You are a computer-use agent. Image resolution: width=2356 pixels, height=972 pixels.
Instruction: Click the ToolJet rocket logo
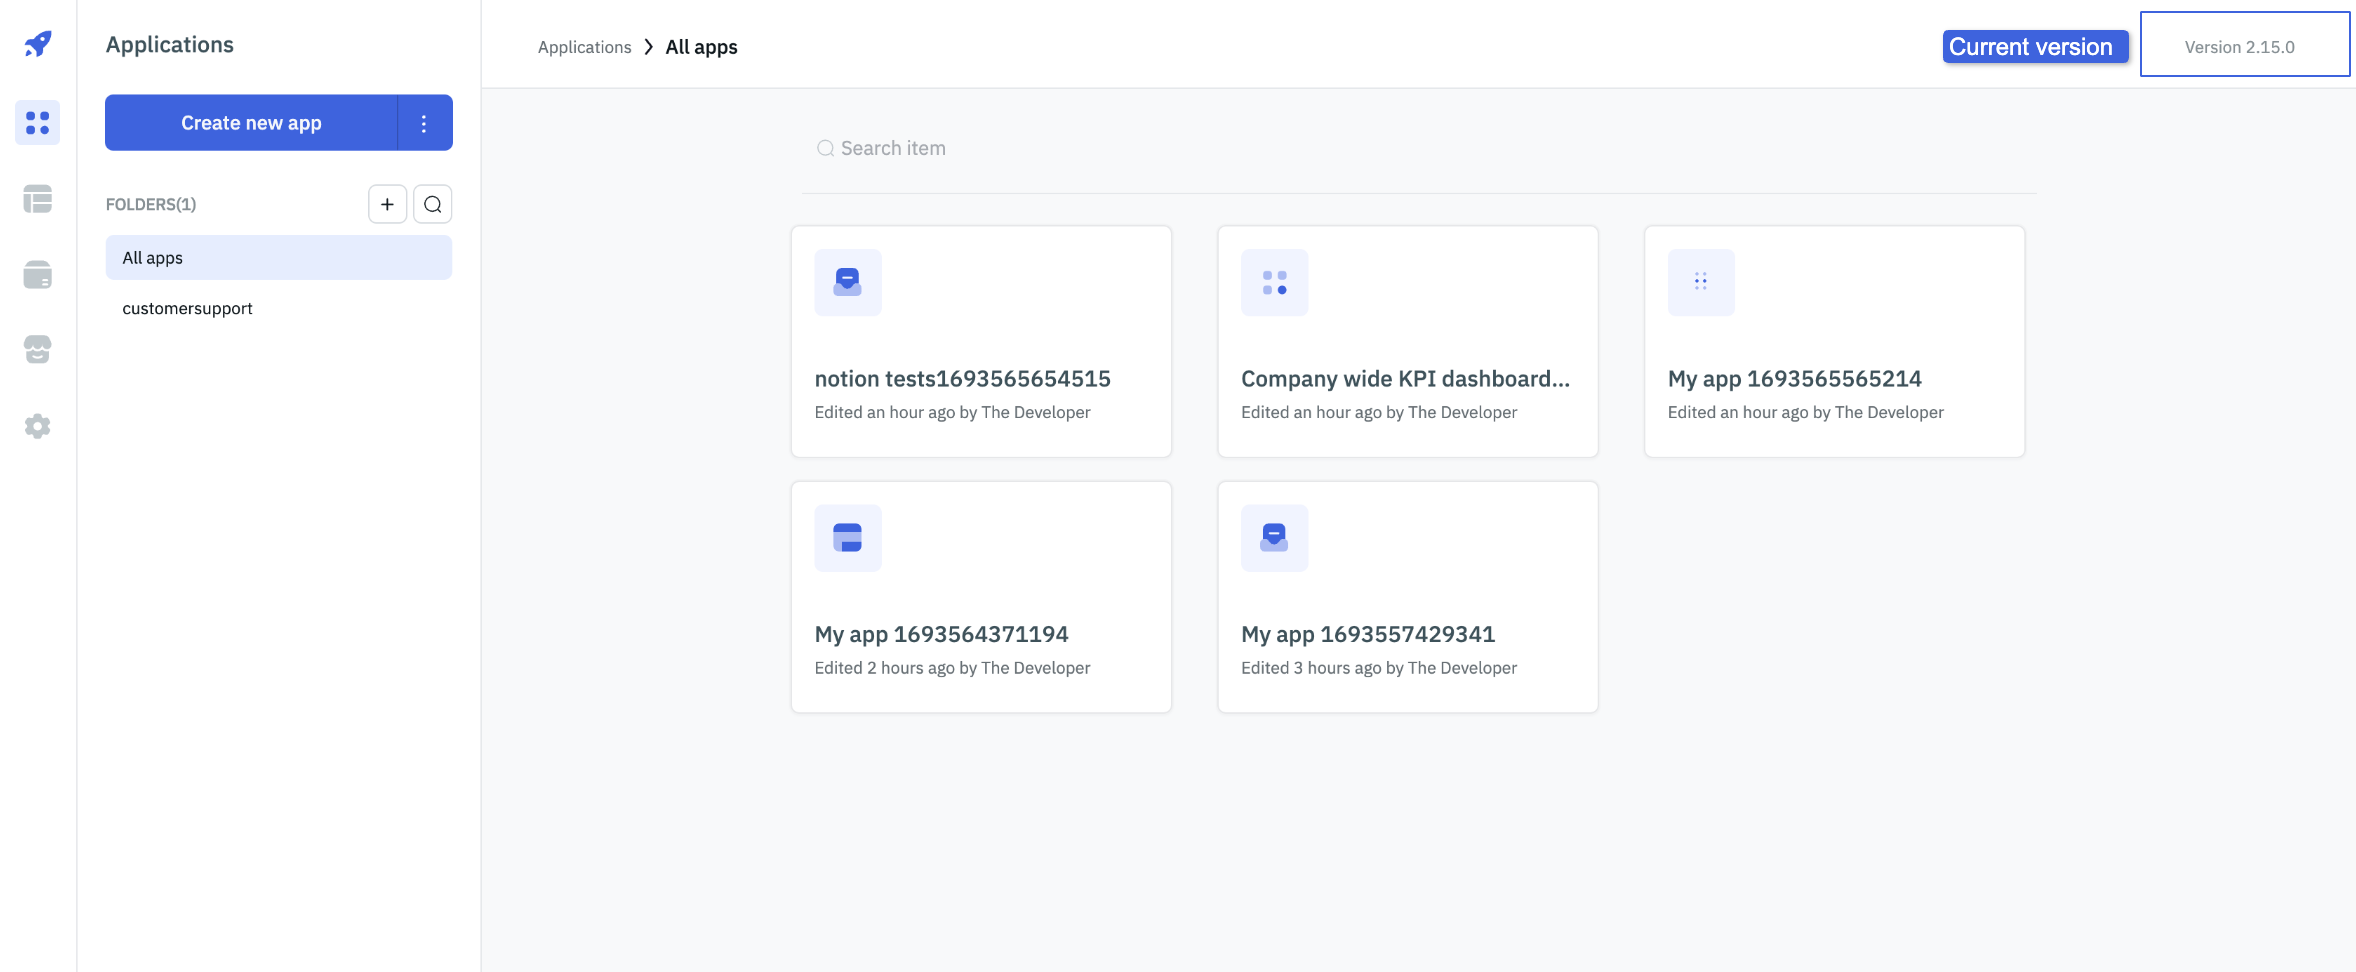coord(38,44)
